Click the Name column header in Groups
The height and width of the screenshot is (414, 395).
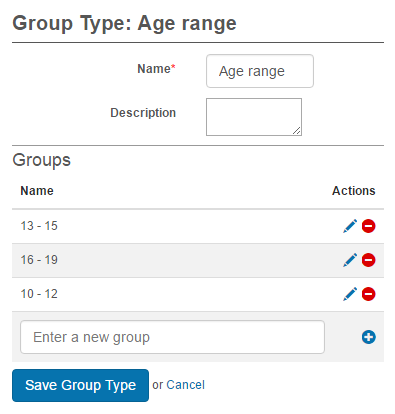pyautogui.click(x=37, y=191)
